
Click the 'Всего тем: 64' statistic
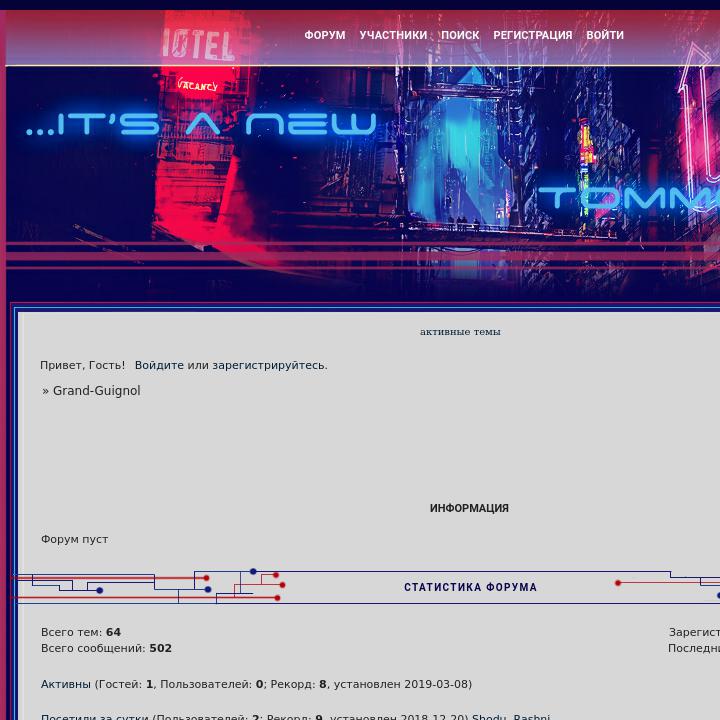(x=81, y=632)
